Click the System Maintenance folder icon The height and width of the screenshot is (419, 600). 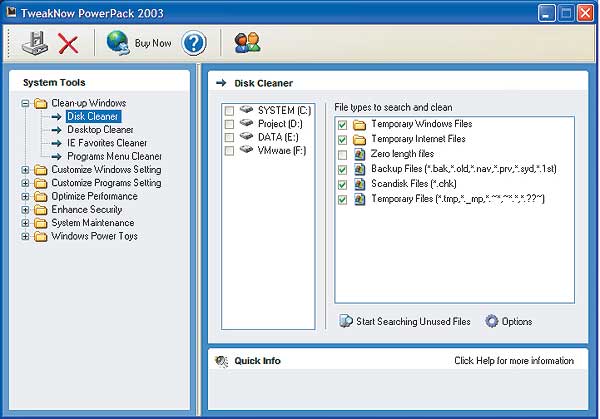point(41,223)
